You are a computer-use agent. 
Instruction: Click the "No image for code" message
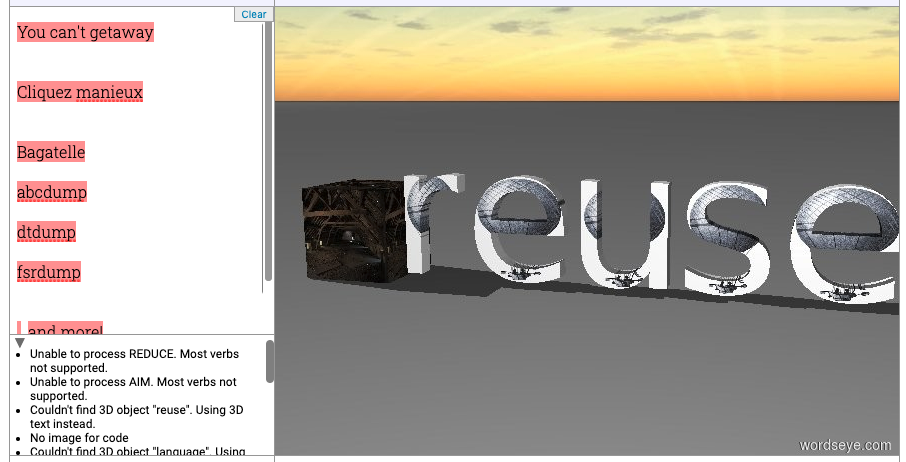[79, 438]
